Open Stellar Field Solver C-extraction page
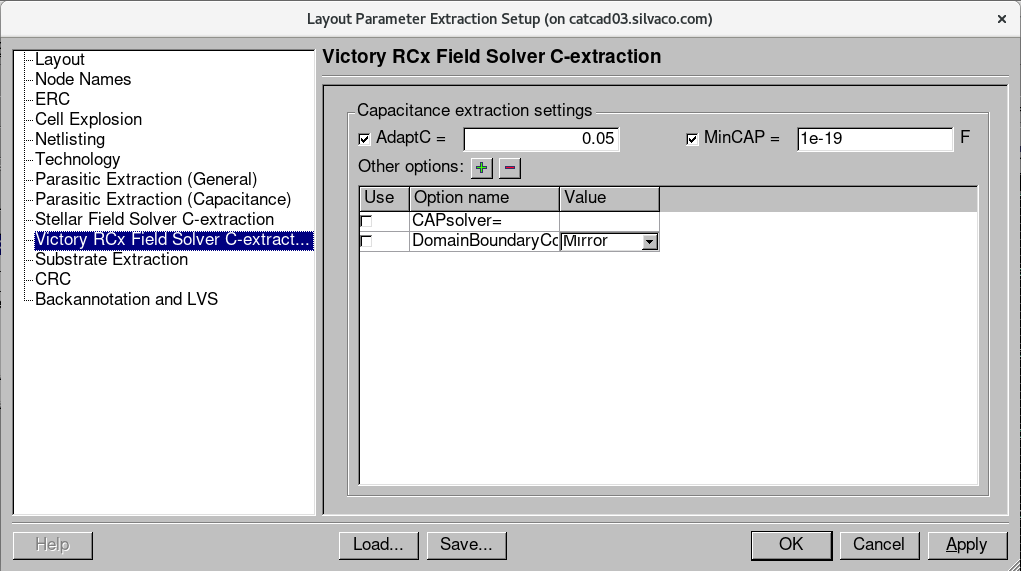 154,220
